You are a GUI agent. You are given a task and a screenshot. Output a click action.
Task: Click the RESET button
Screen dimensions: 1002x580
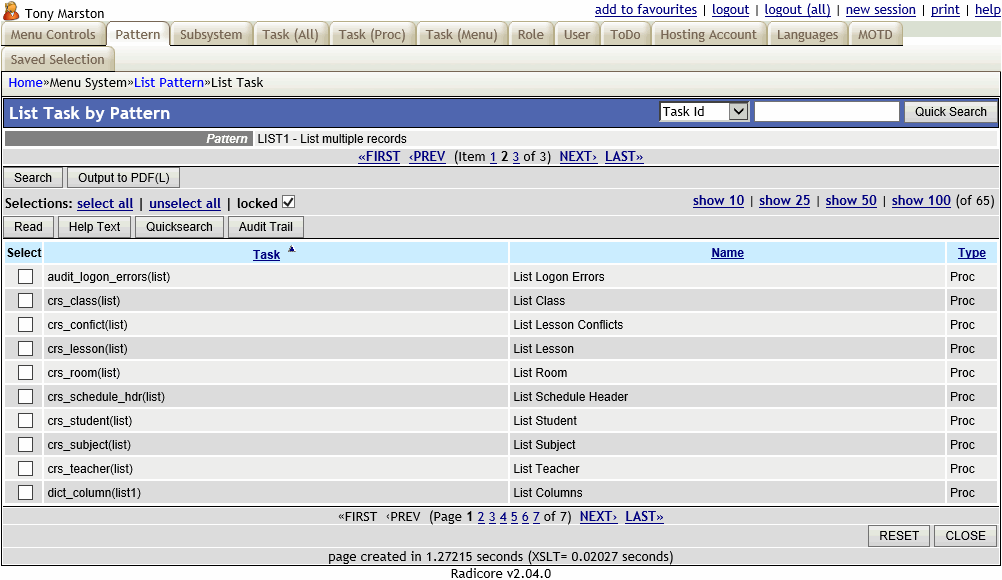pyautogui.click(x=898, y=535)
